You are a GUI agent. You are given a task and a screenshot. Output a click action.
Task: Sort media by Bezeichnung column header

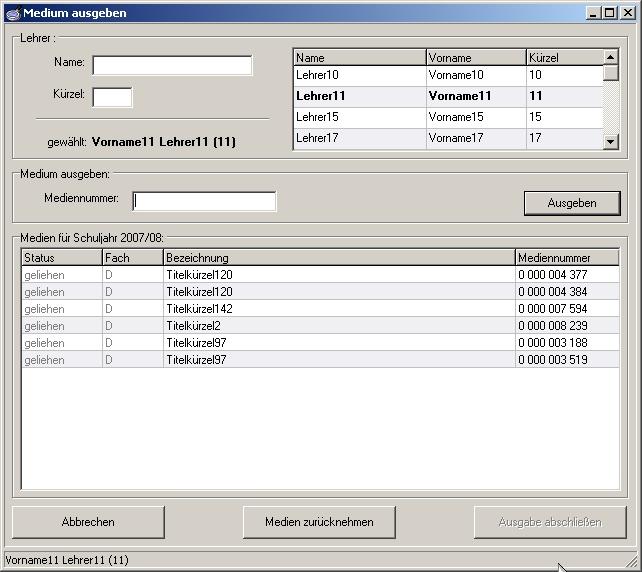(x=338, y=258)
